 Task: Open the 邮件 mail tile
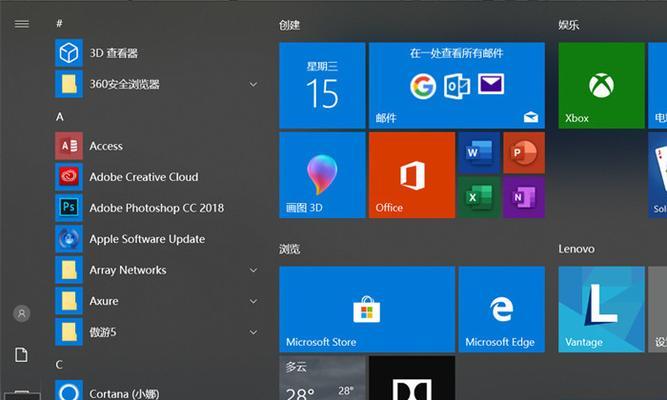457,86
